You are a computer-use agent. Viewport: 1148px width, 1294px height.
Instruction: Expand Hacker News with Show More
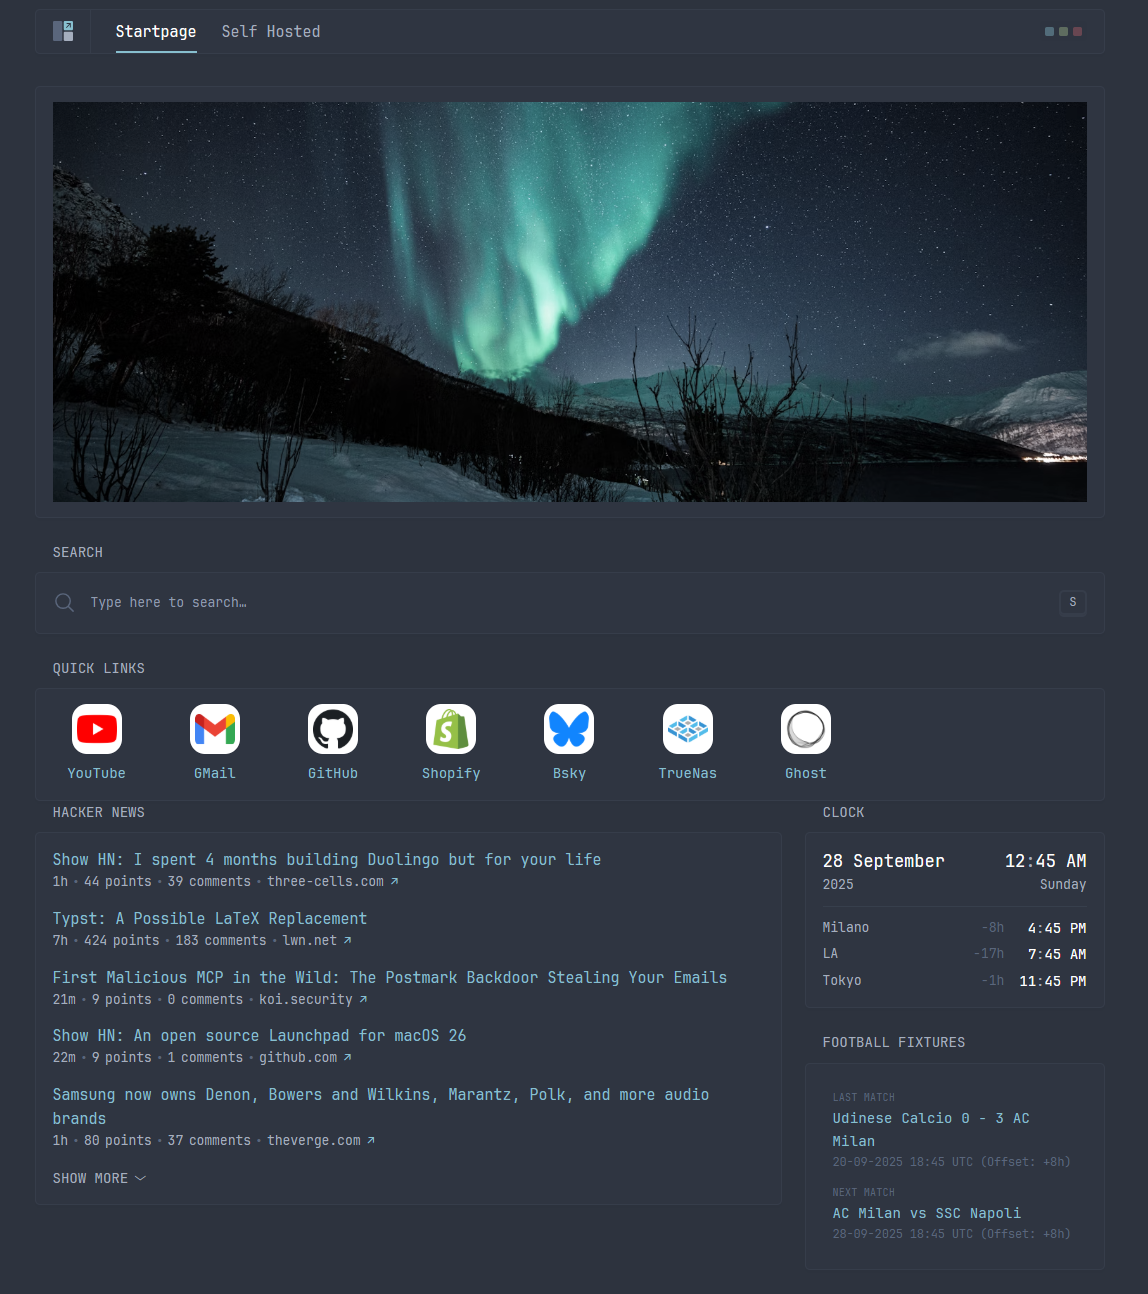click(99, 1178)
